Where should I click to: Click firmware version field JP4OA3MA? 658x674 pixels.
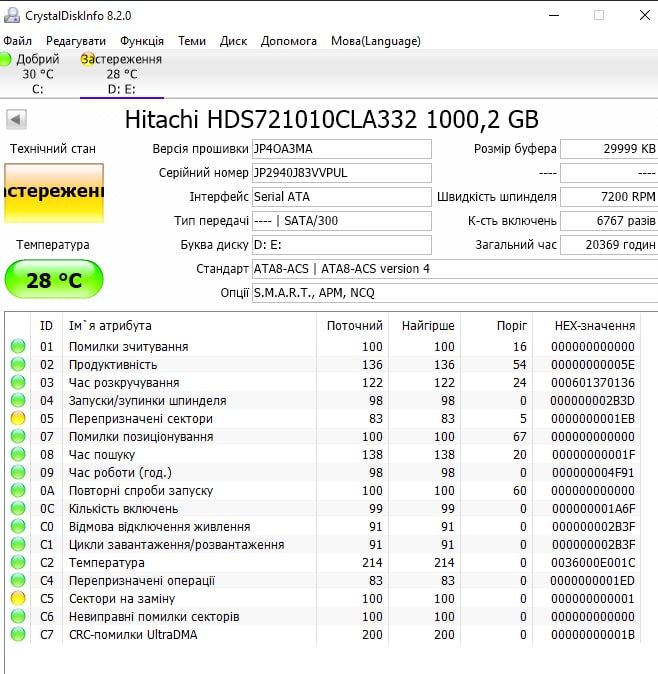[x=342, y=149]
